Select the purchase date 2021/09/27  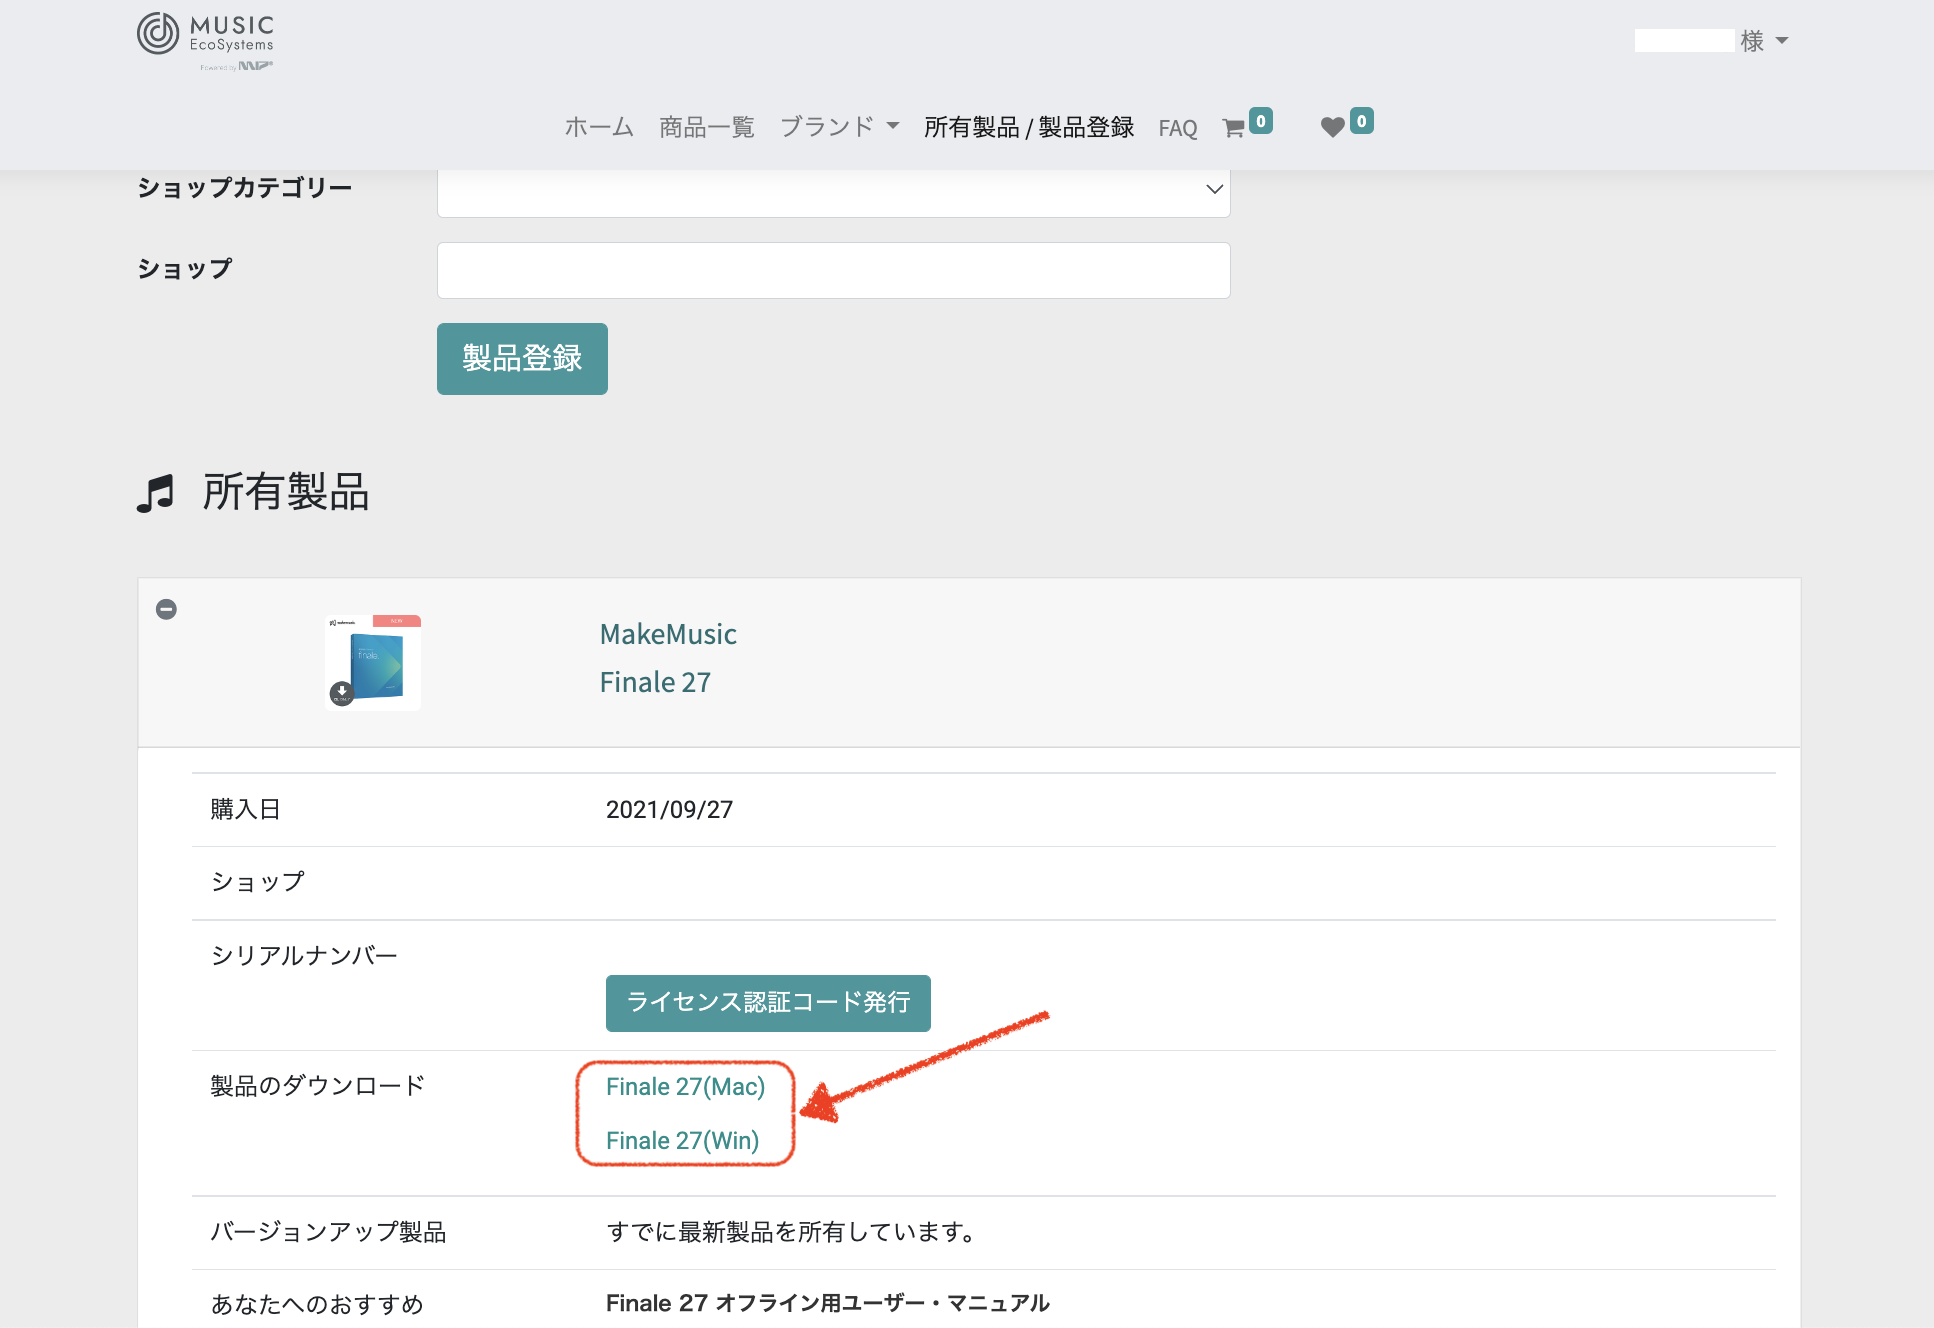669,810
